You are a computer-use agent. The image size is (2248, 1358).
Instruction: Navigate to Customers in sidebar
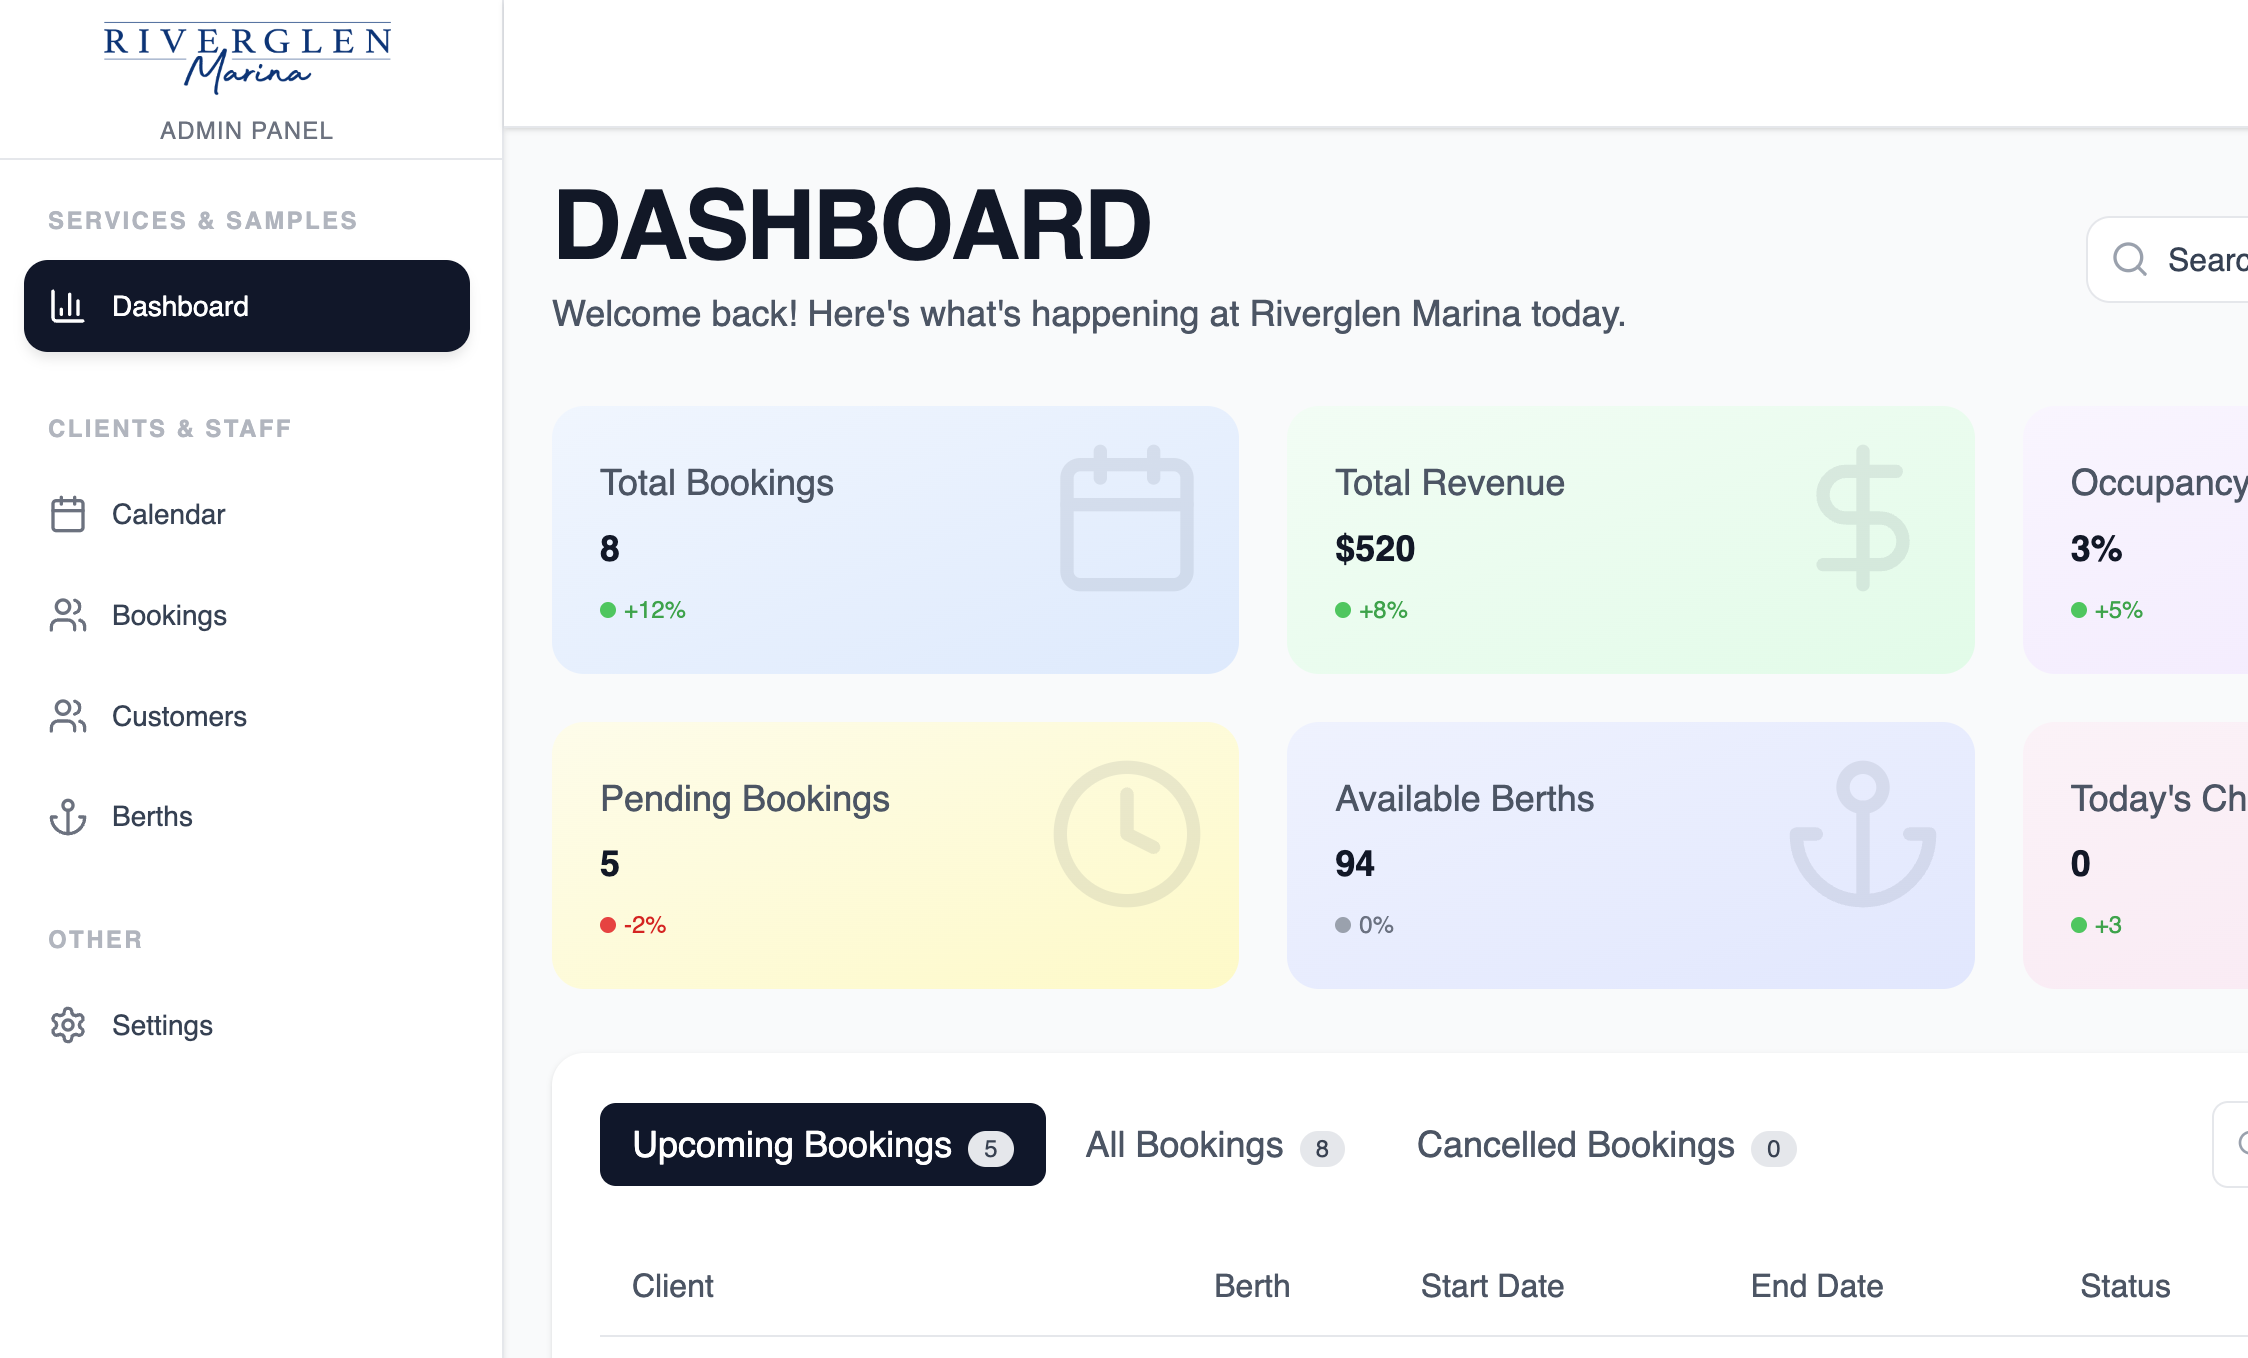coord(247,716)
